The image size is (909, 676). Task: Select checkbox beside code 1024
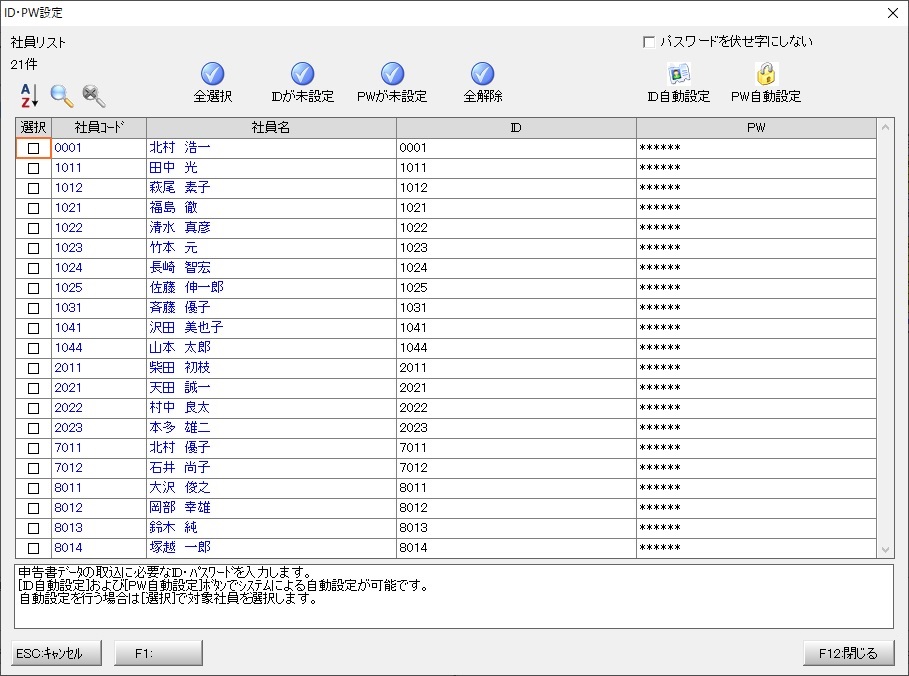click(x=34, y=268)
